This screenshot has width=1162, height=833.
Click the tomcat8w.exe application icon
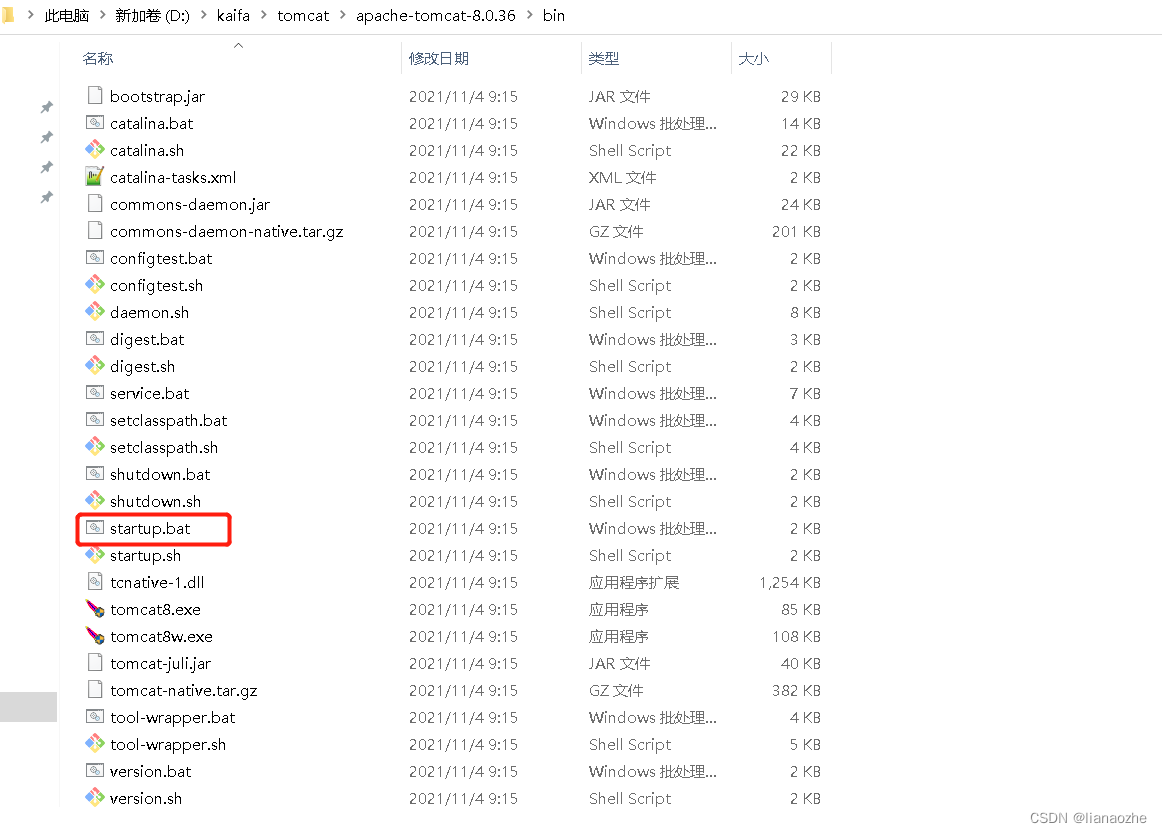95,635
